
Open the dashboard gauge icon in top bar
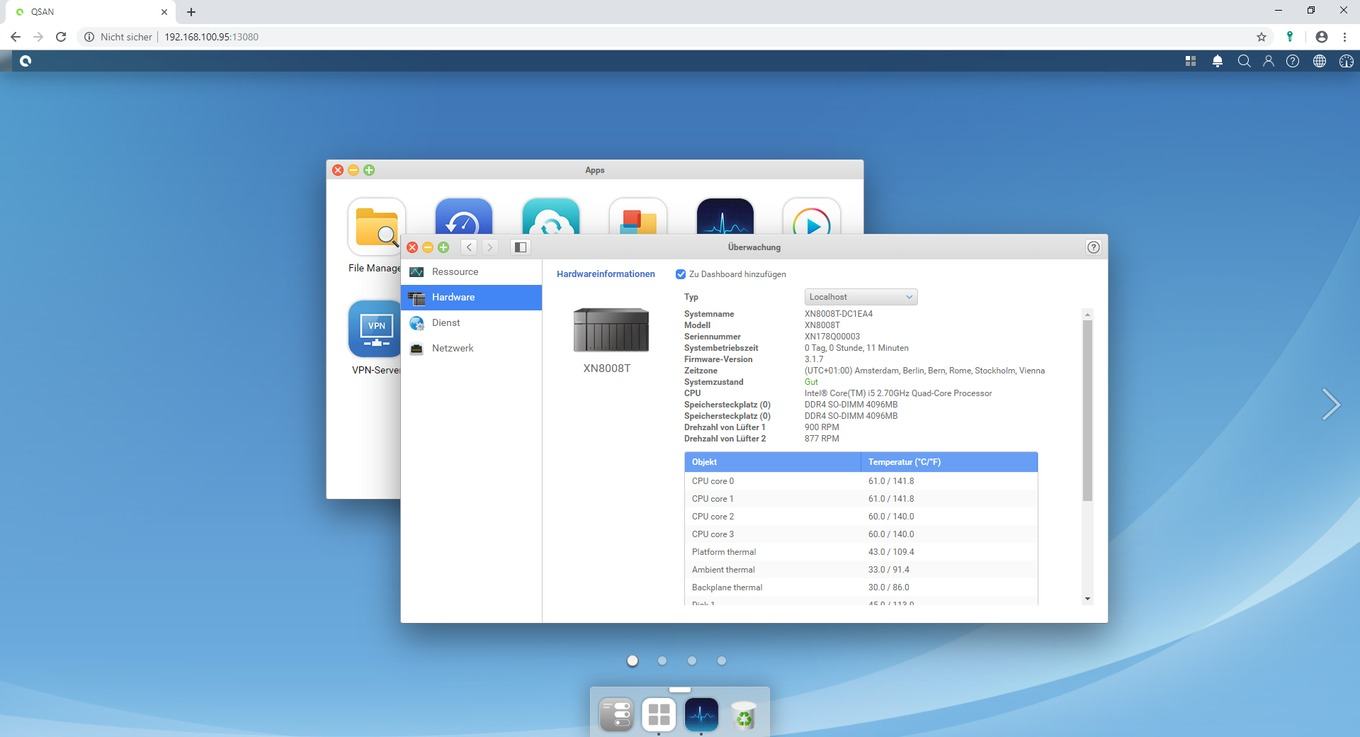click(x=1345, y=61)
